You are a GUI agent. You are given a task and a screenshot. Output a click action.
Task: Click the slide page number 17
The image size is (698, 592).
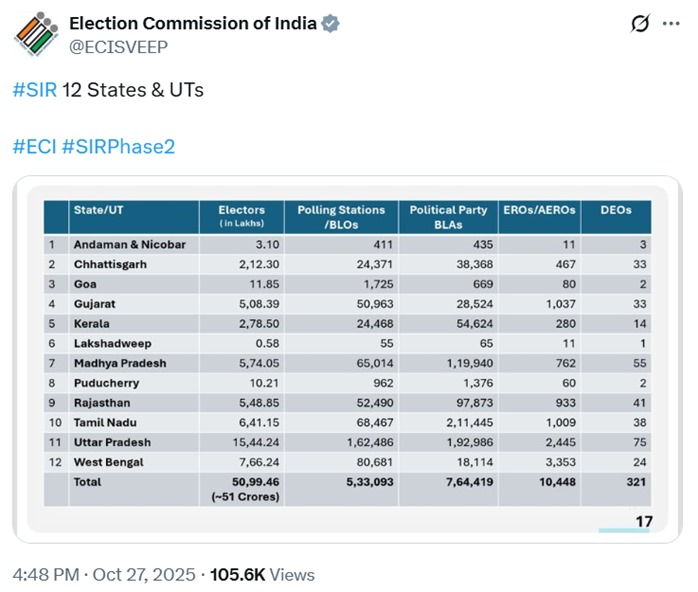coord(644,521)
